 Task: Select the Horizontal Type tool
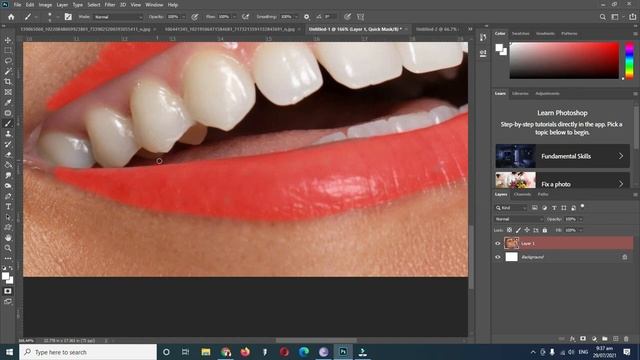pos(8,207)
